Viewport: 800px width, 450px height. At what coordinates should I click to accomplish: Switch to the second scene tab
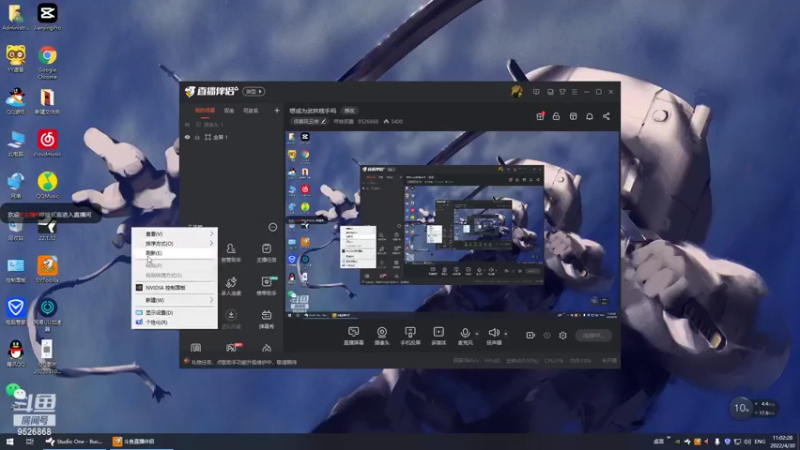pos(229,110)
